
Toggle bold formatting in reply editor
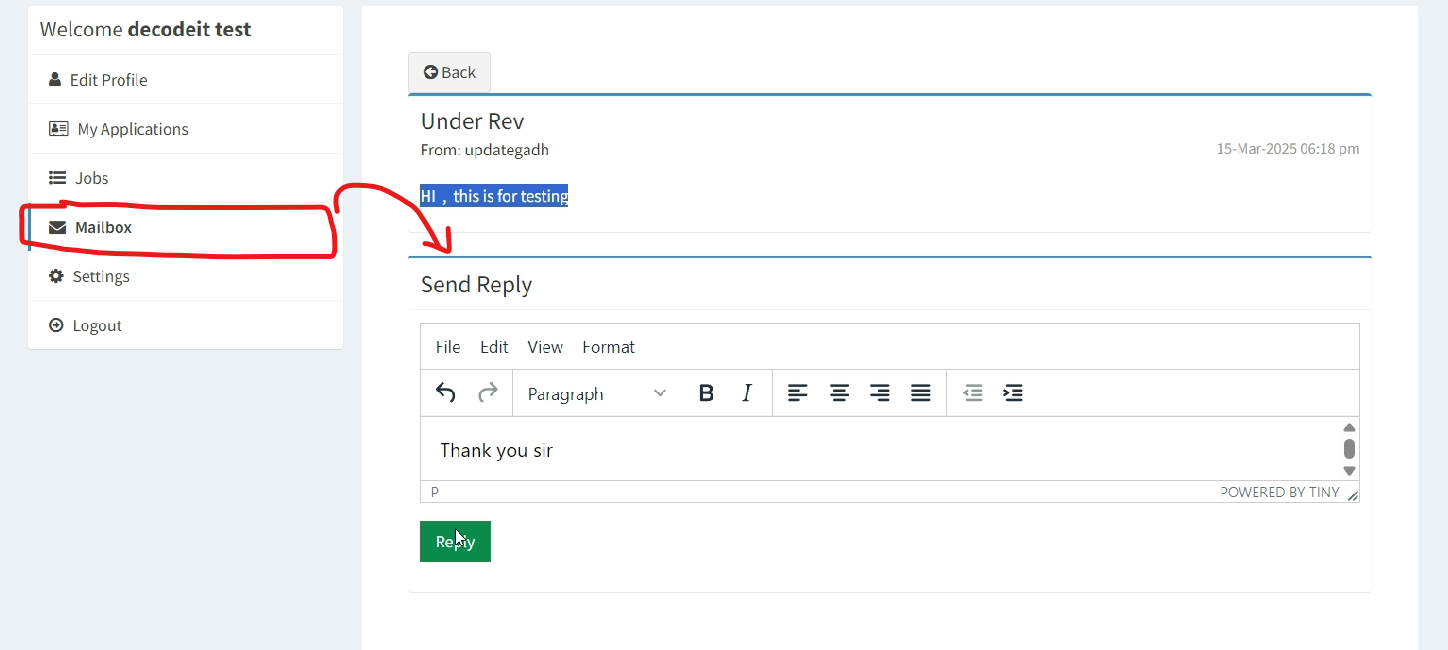coord(706,393)
